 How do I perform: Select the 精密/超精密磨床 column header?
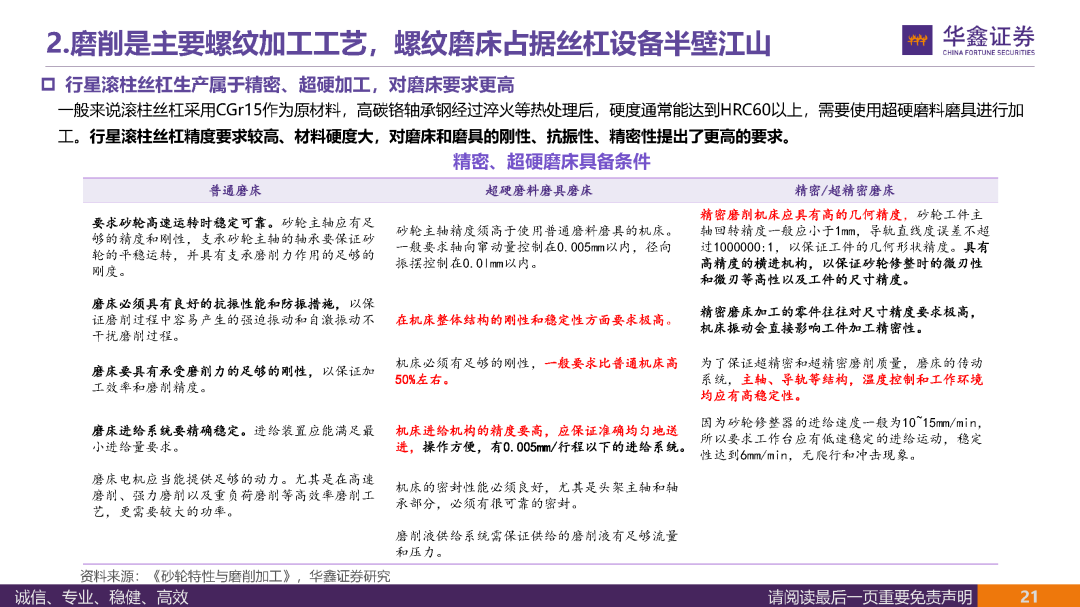coord(844,191)
